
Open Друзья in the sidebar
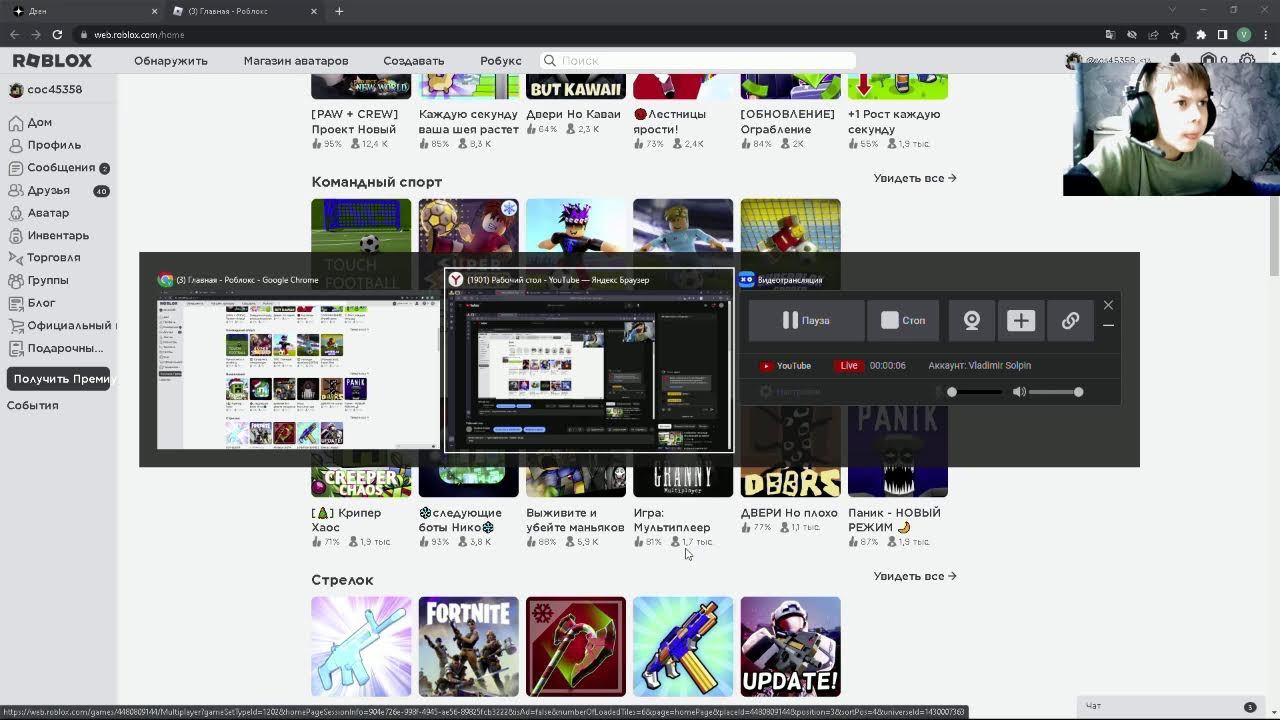(58, 190)
